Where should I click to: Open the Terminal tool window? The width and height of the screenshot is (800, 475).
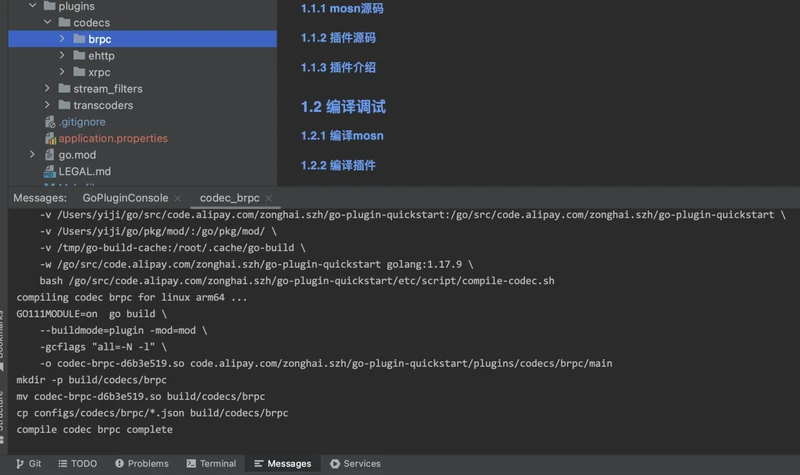coord(211,463)
